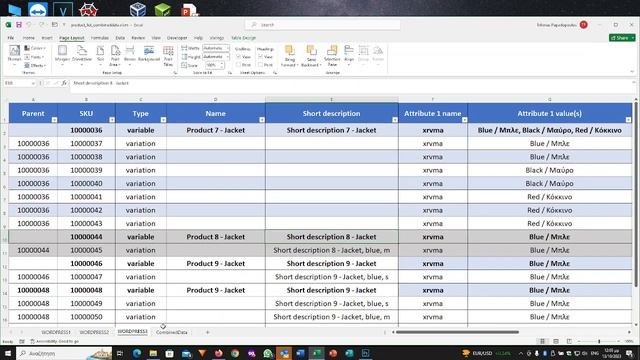Open Microsoft Edge from the taskbar

pos(136,353)
